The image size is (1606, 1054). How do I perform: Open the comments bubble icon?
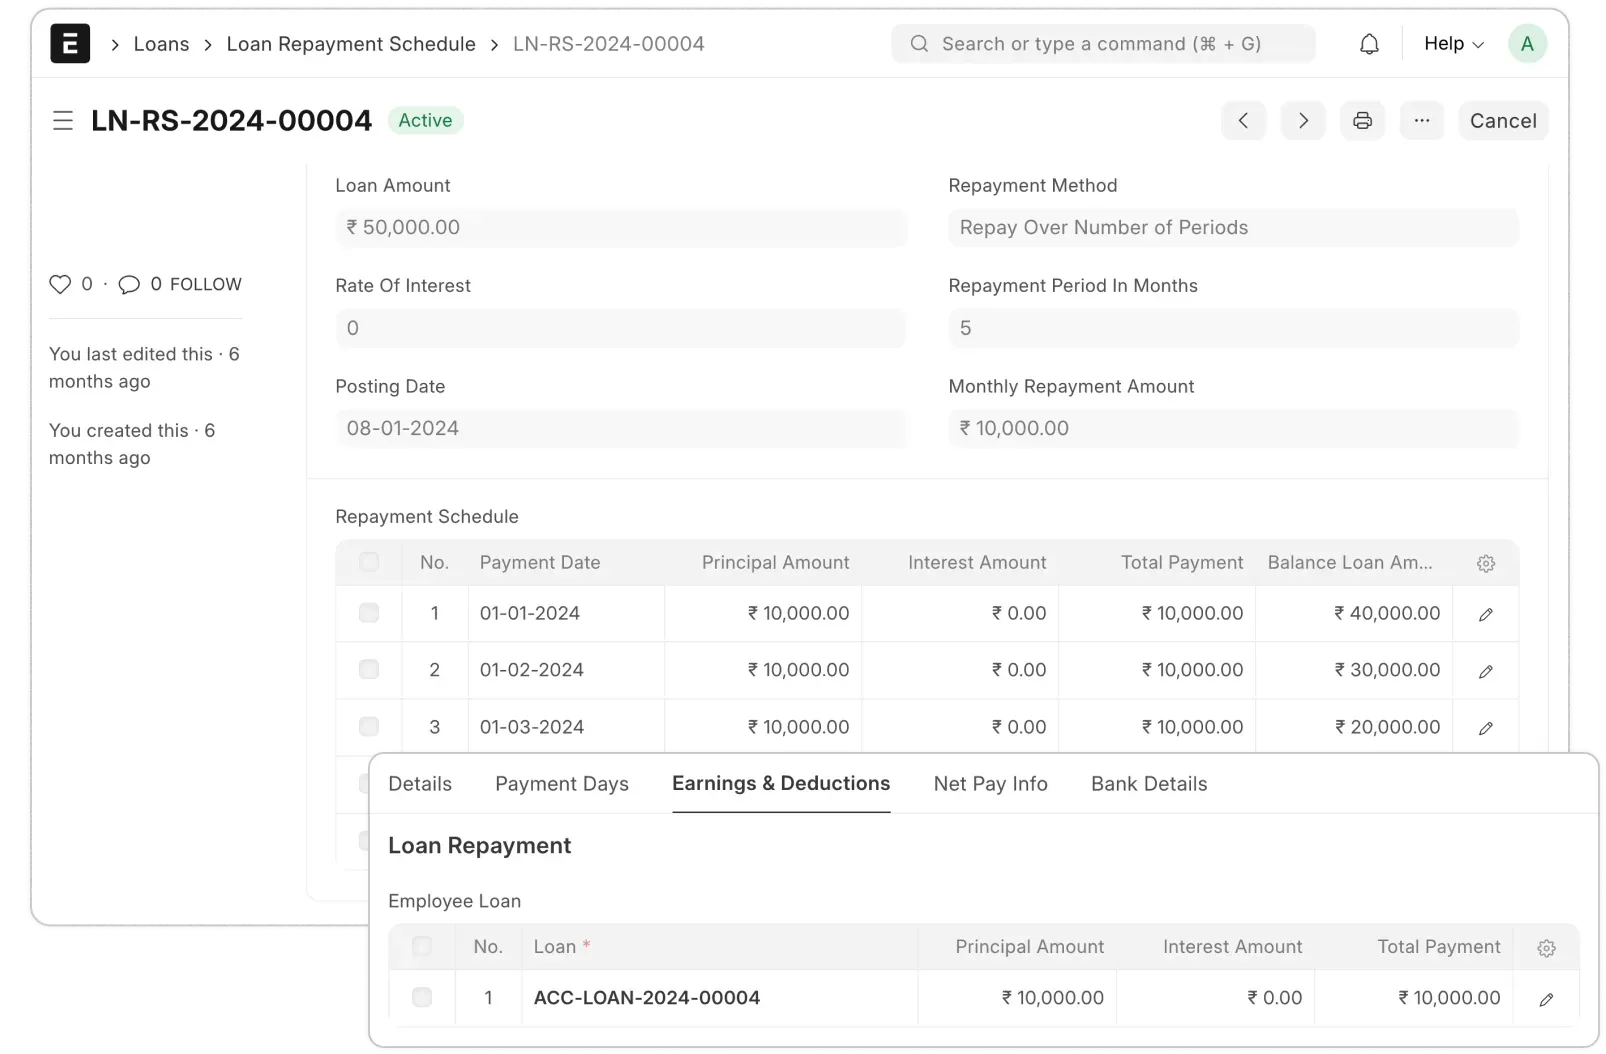pos(129,284)
